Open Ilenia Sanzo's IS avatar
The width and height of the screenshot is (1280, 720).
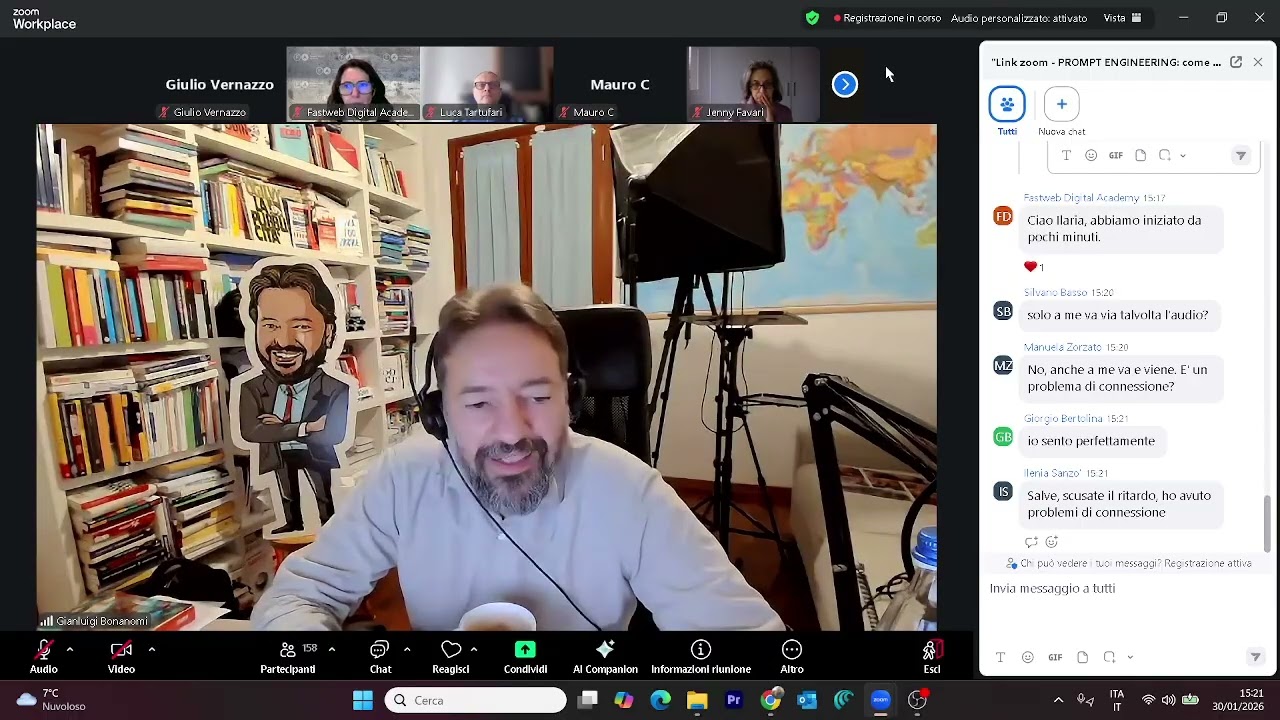(x=1003, y=491)
